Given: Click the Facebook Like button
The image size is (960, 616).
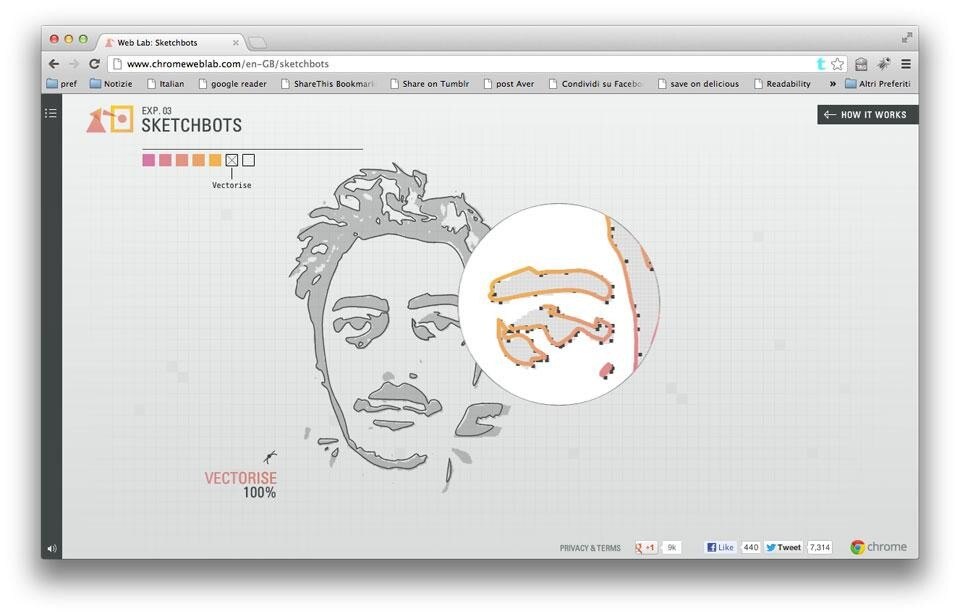Looking at the screenshot, I should tap(720, 548).
